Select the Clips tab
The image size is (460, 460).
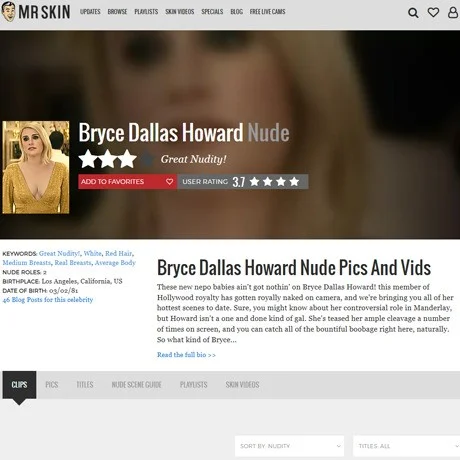(19, 385)
